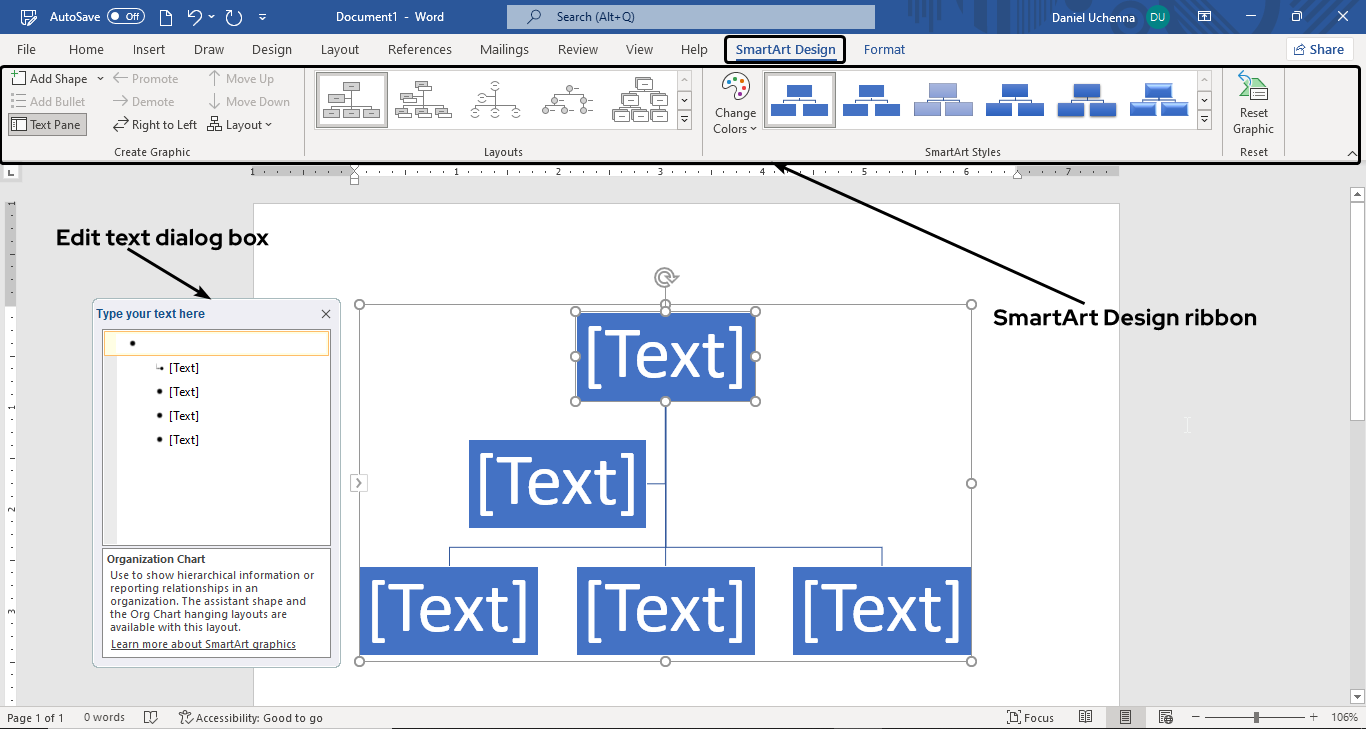Switch to the Format tab
The image size is (1366, 729).
[x=884, y=49]
